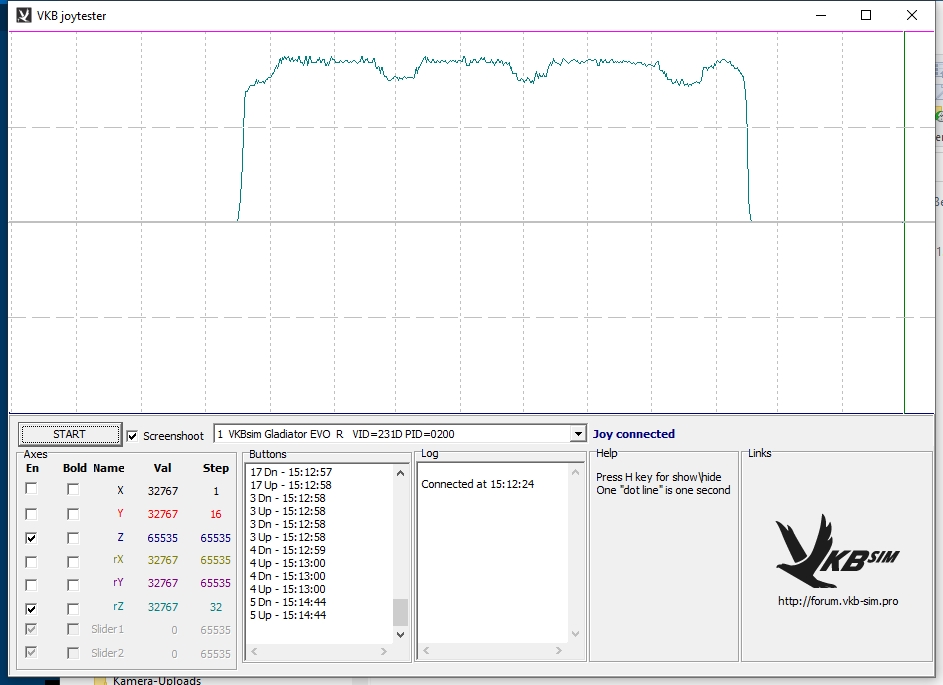This screenshot has width=943, height=685.
Task: Click the X axis step value 1
Action: (216, 491)
